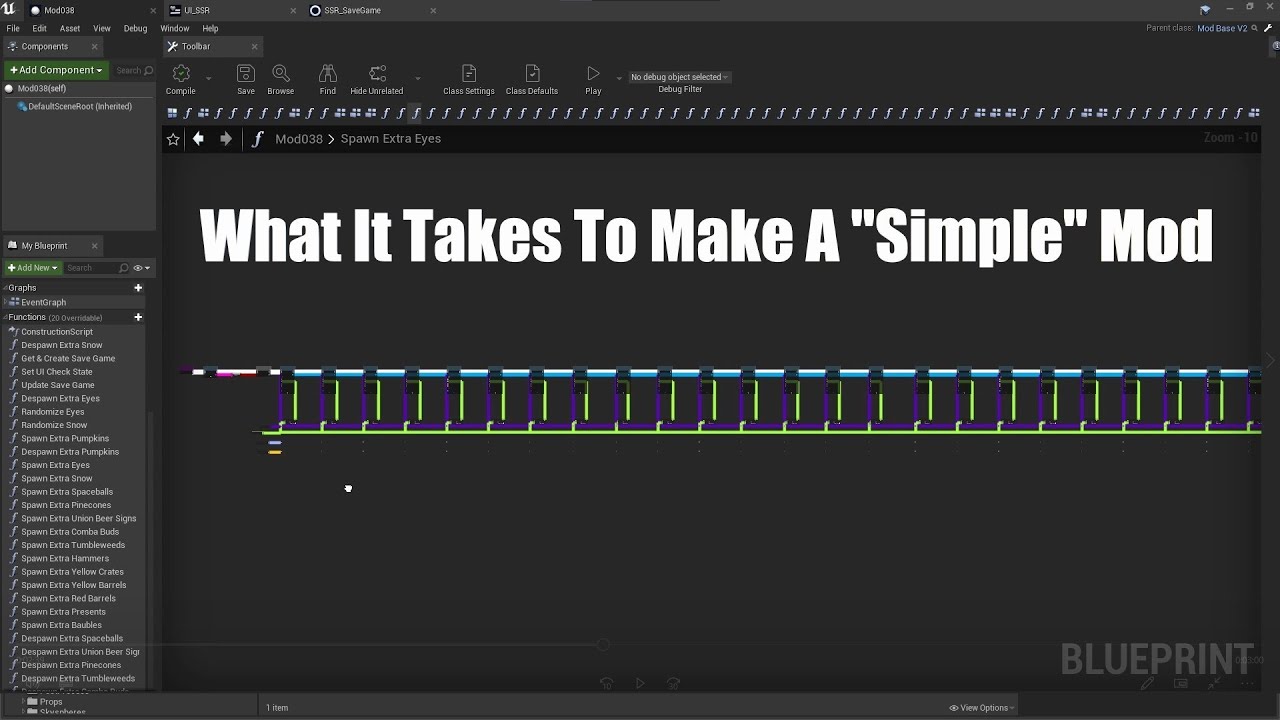Close the Components panel tab
Screen dimensions: 1280x720
[x=95, y=46]
